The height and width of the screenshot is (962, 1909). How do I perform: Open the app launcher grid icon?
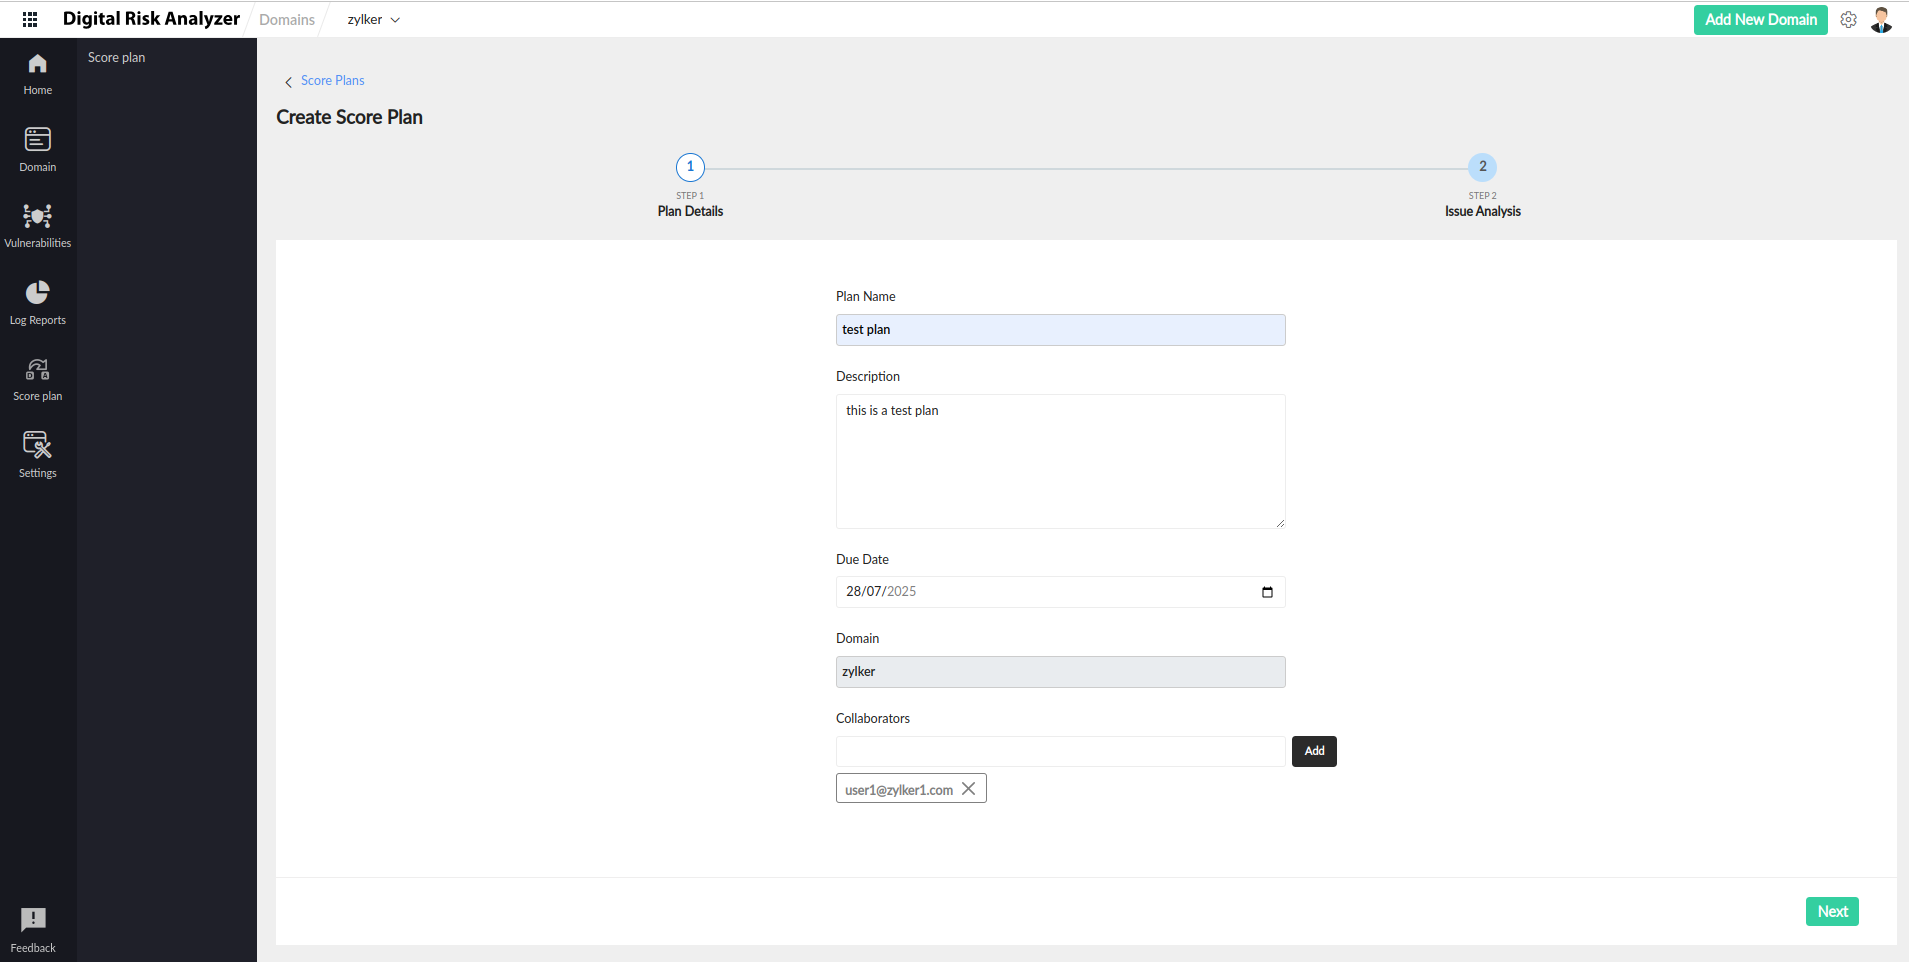tap(30, 19)
